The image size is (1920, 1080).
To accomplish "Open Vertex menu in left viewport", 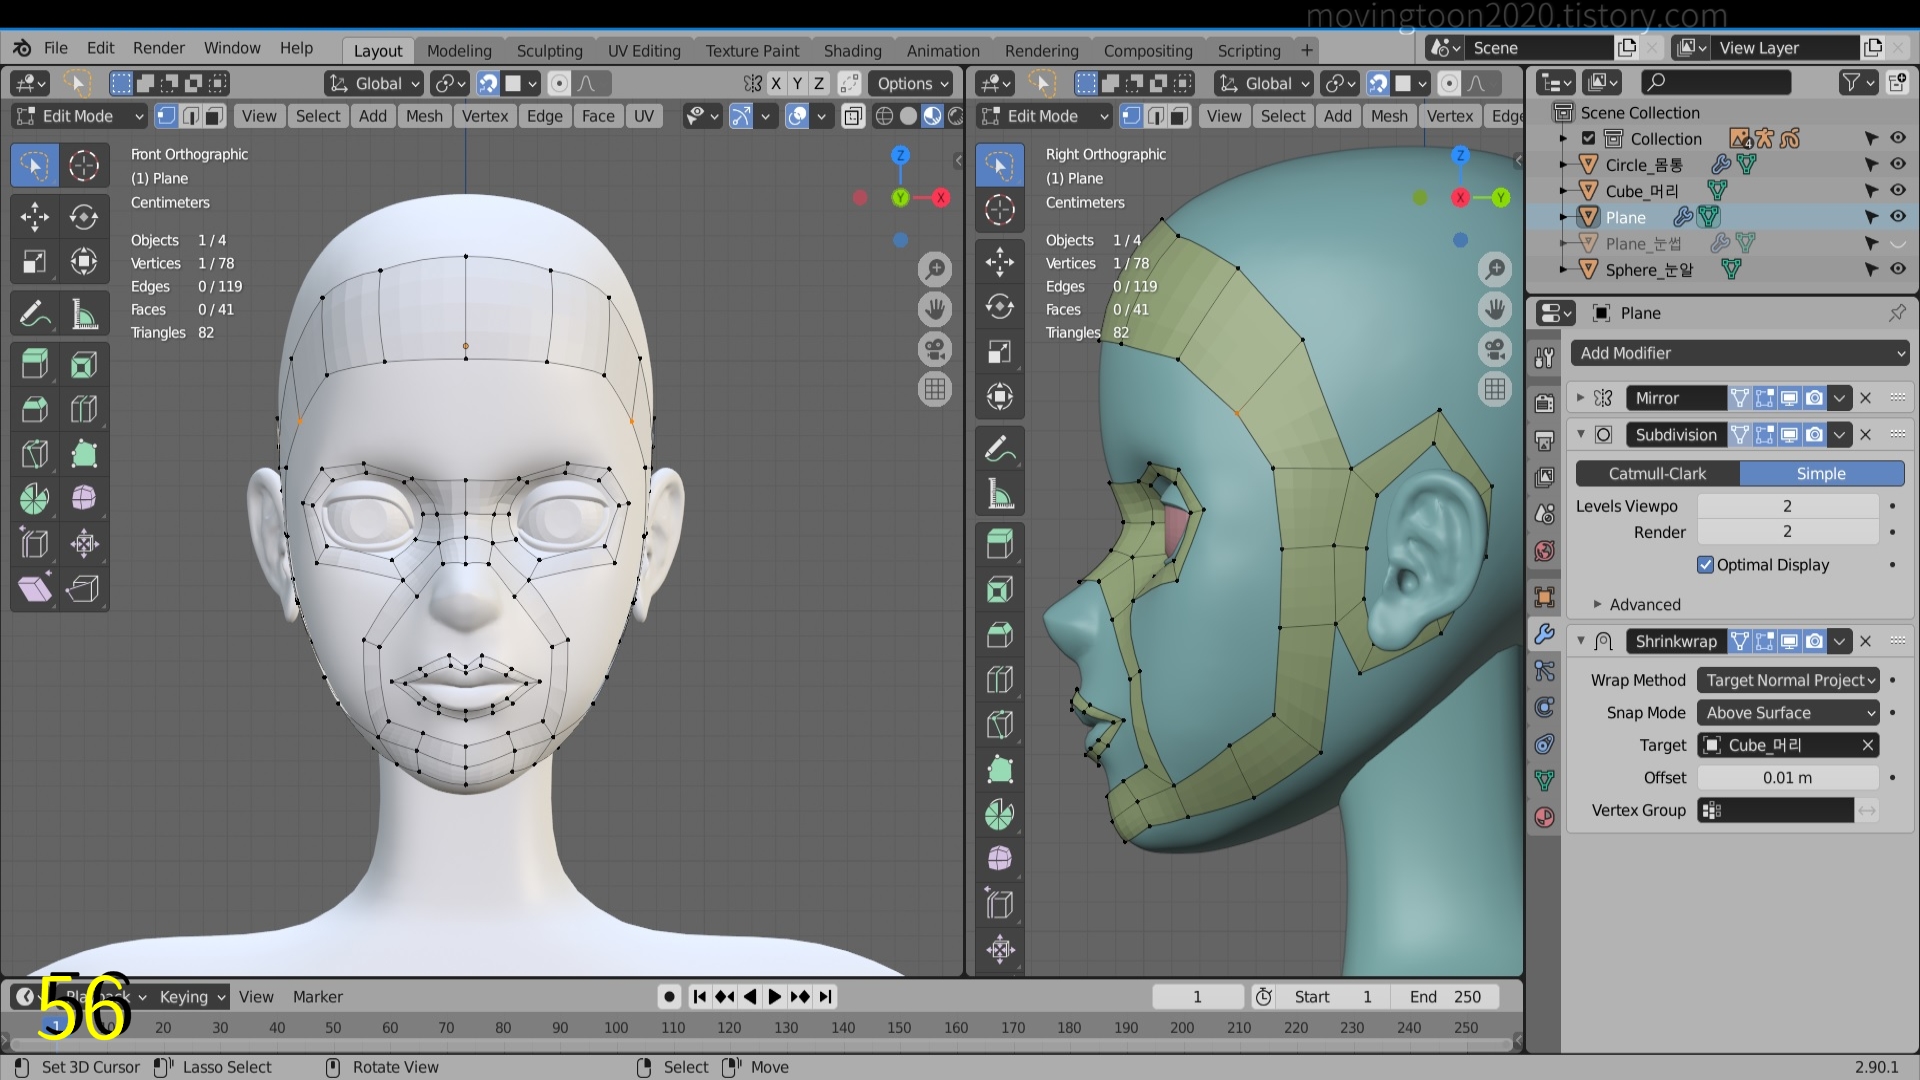I will [485, 116].
